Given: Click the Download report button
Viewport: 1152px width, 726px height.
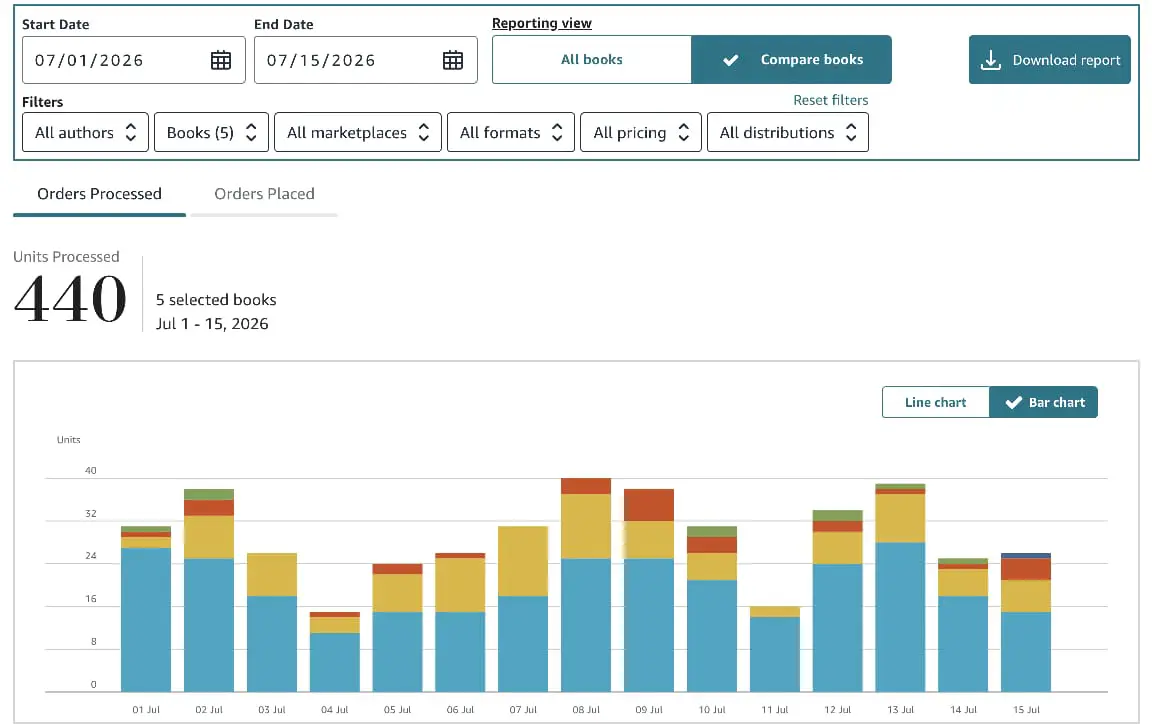Looking at the screenshot, I should point(1049,60).
